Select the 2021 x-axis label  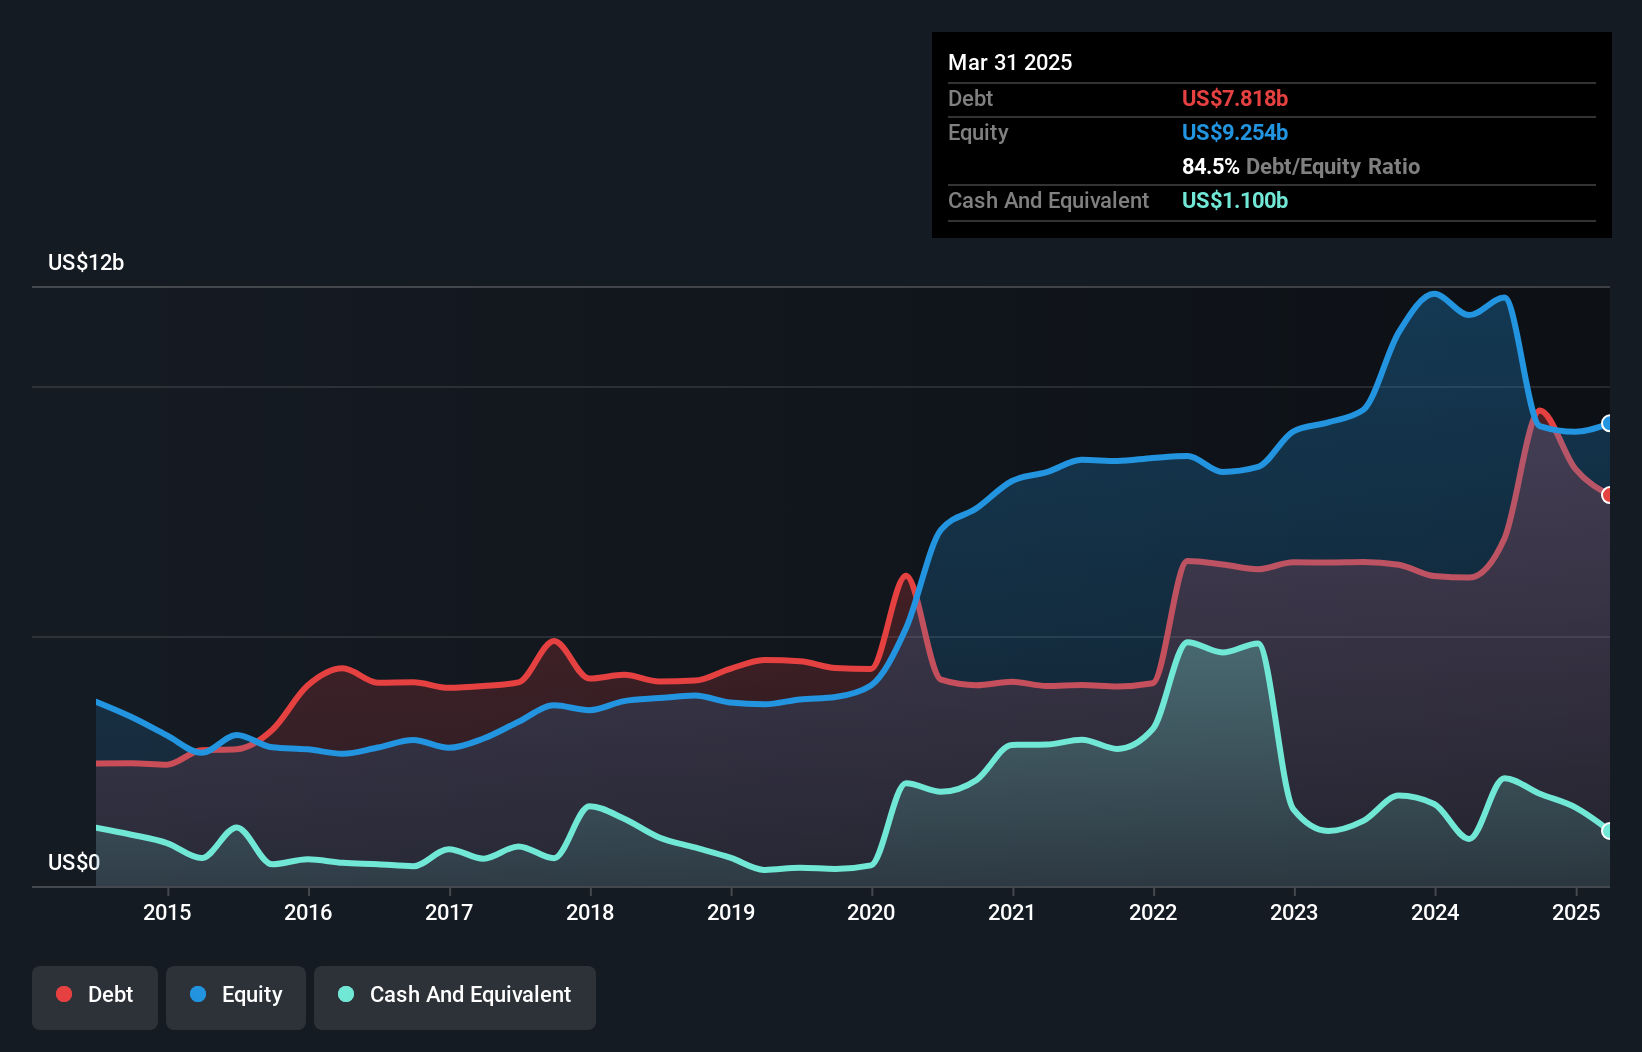pyautogui.click(x=1012, y=912)
